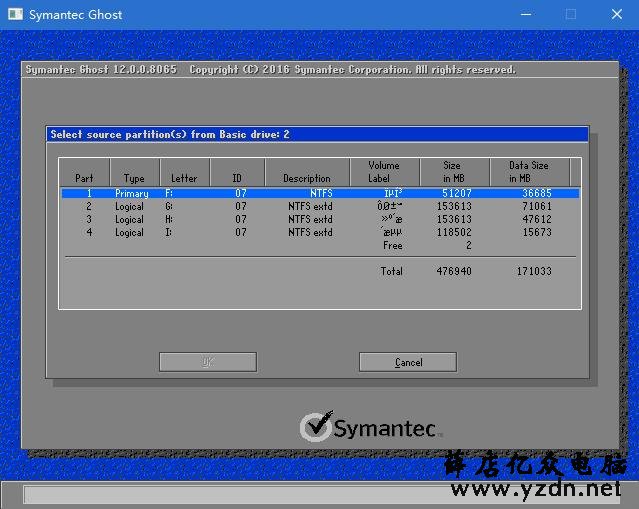
Task: Click total data size 171033
Action: pos(534,271)
